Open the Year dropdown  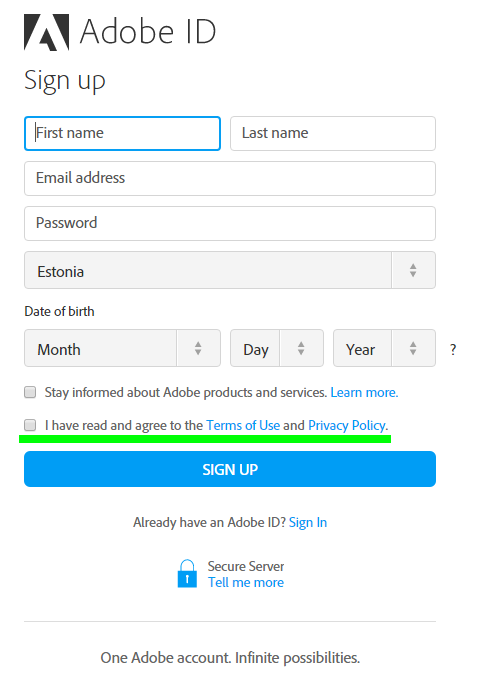[x=384, y=348]
